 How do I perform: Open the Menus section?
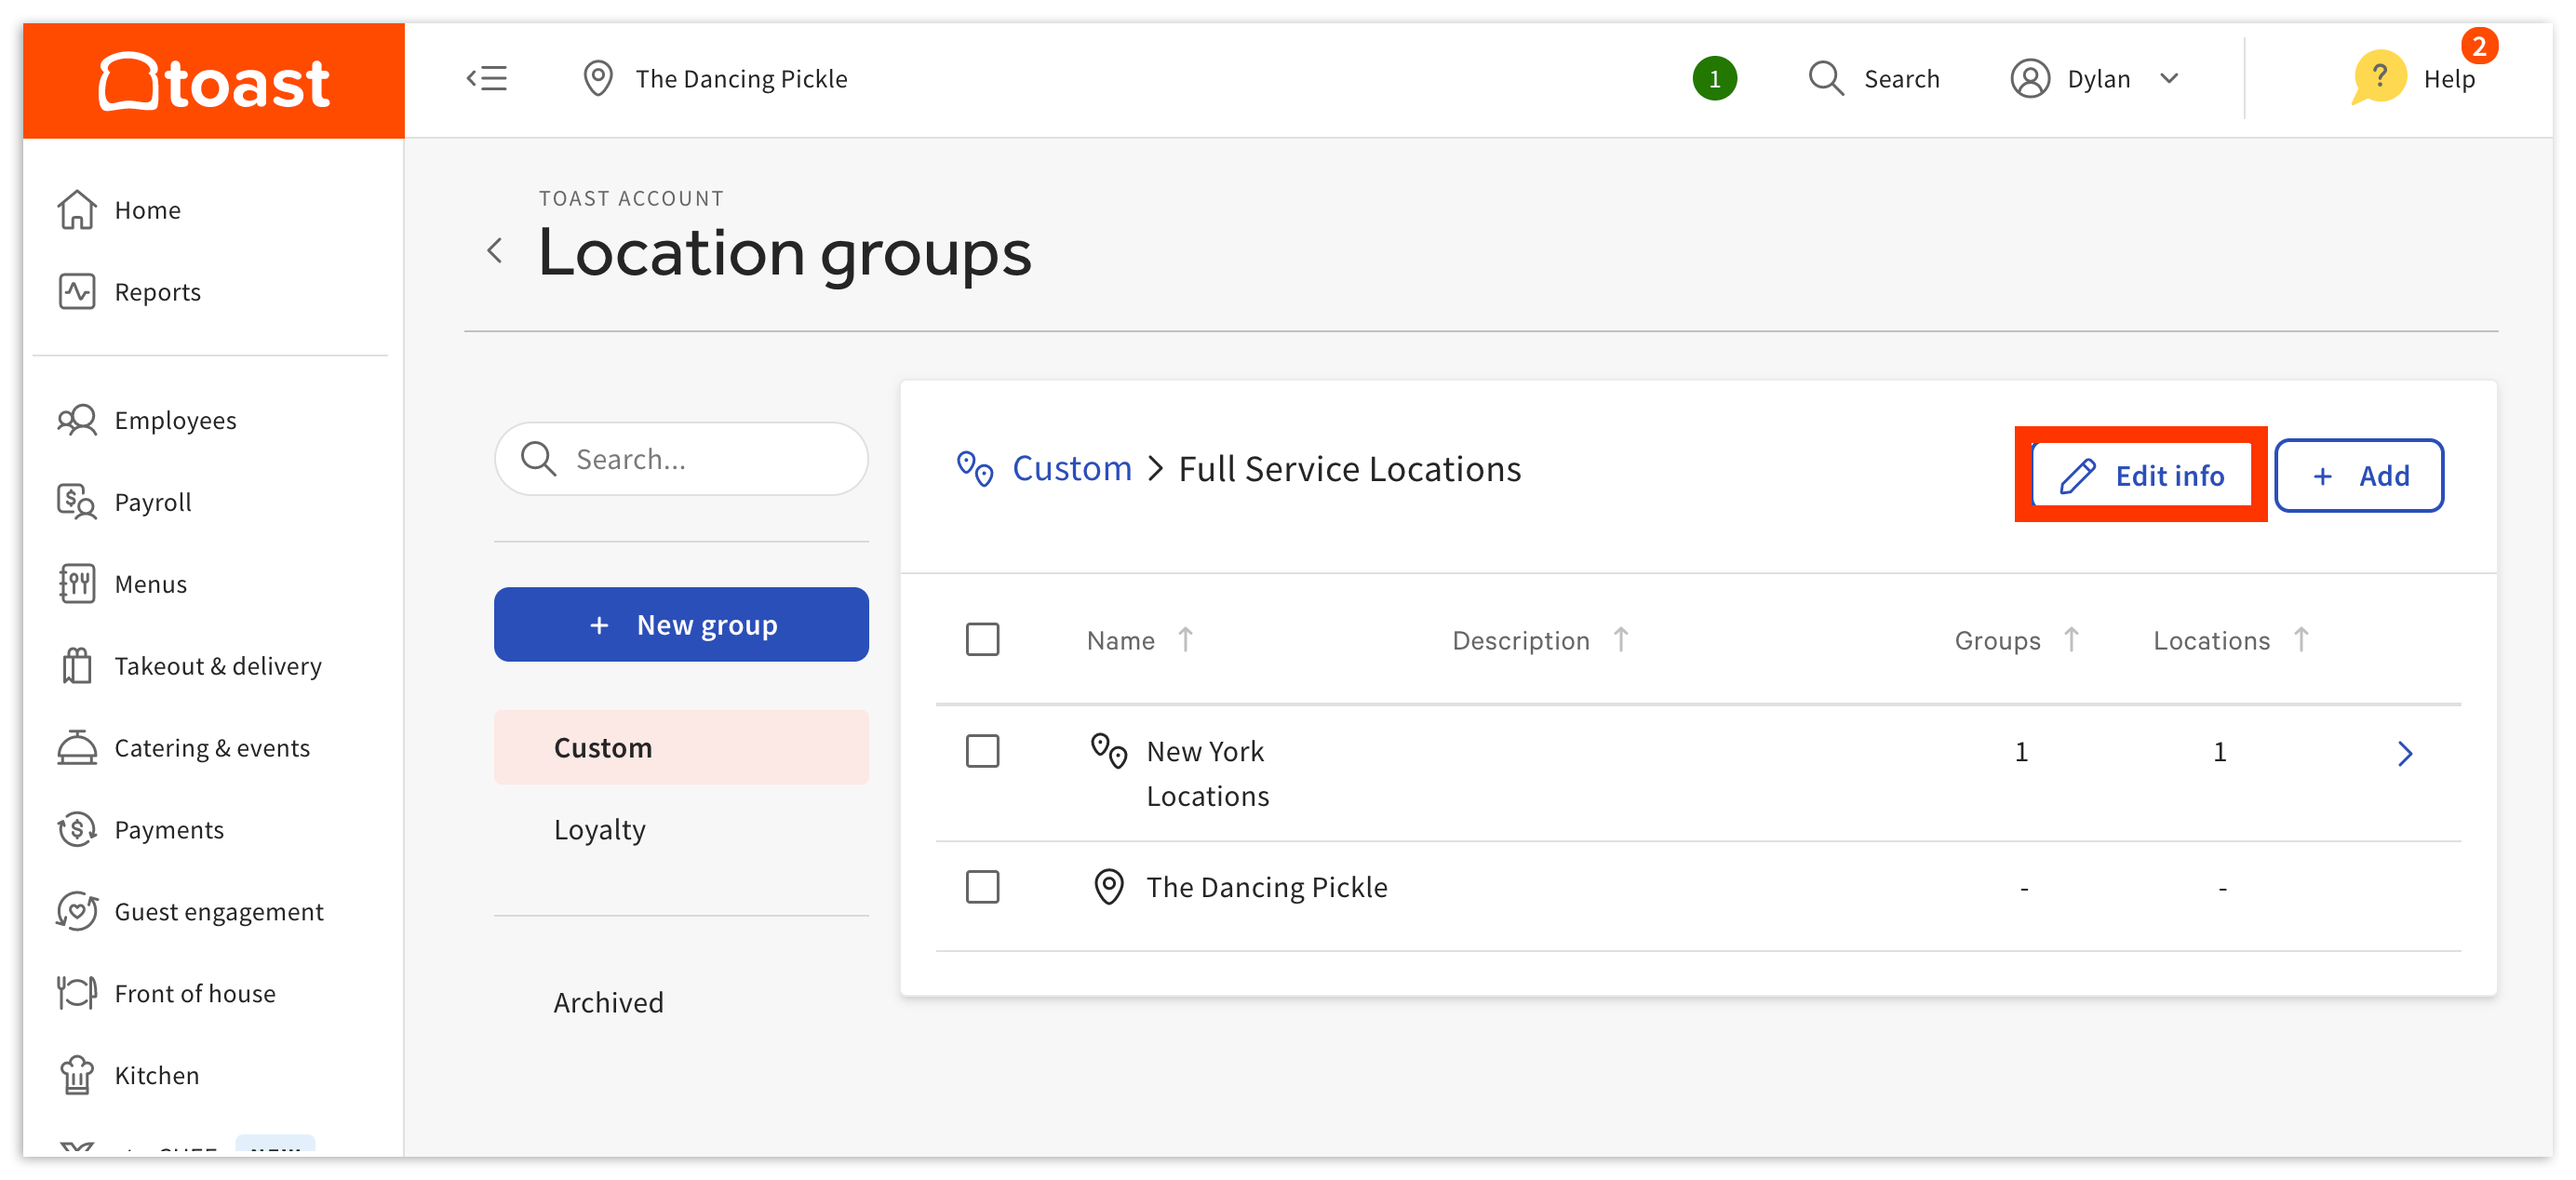click(149, 583)
